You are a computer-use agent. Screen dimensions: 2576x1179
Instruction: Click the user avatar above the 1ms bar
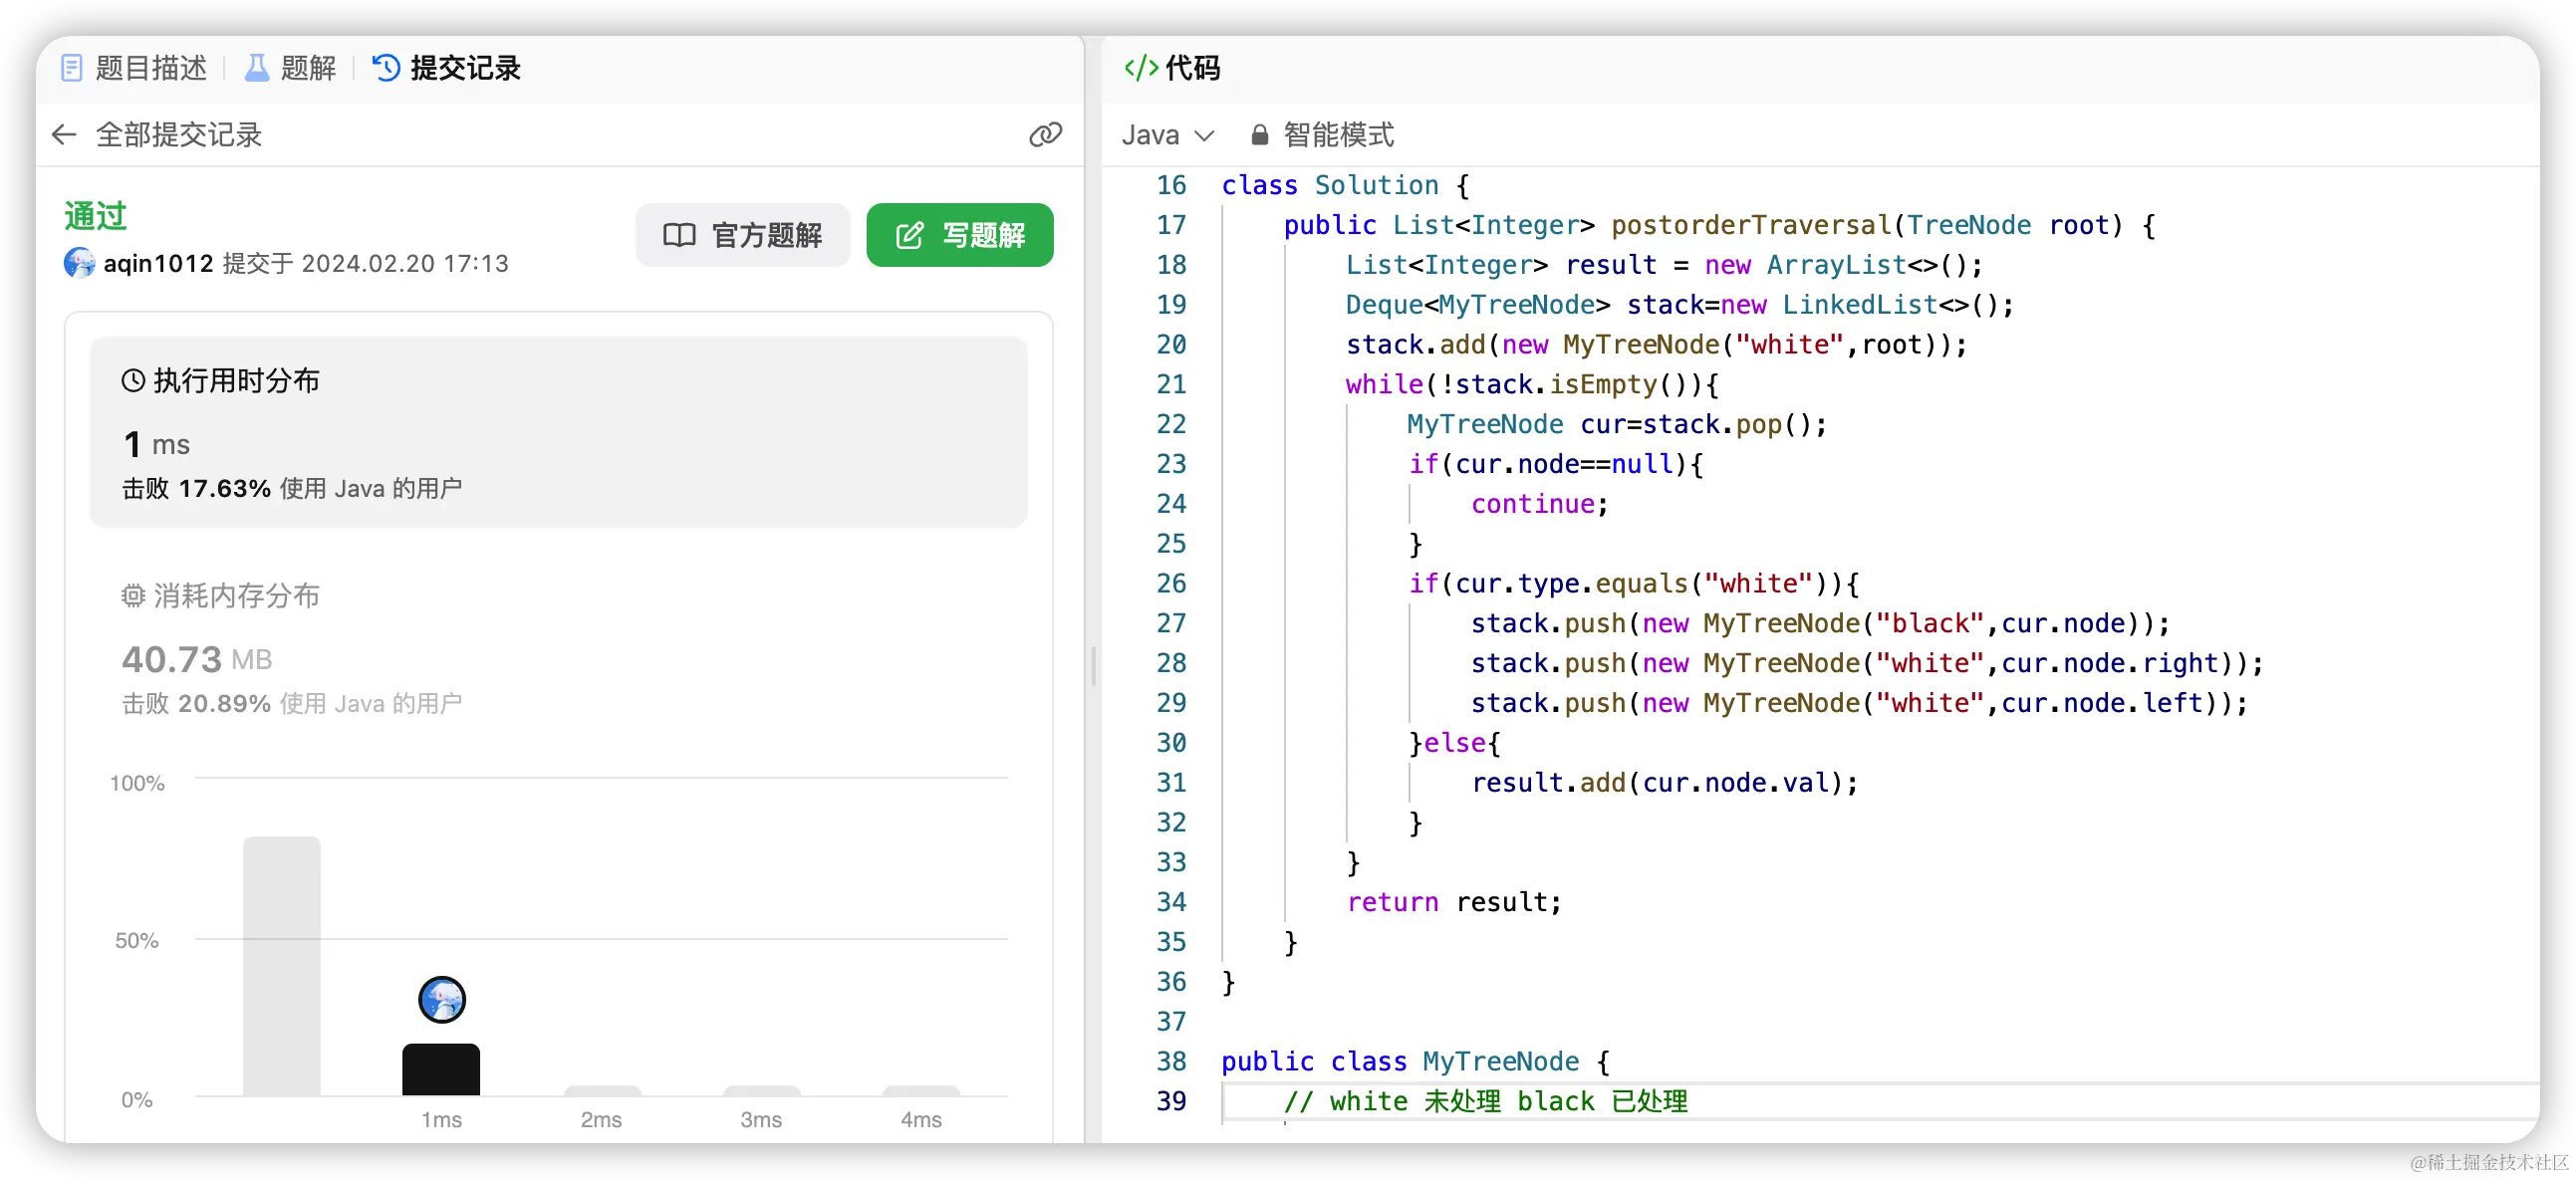coord(442,999)
